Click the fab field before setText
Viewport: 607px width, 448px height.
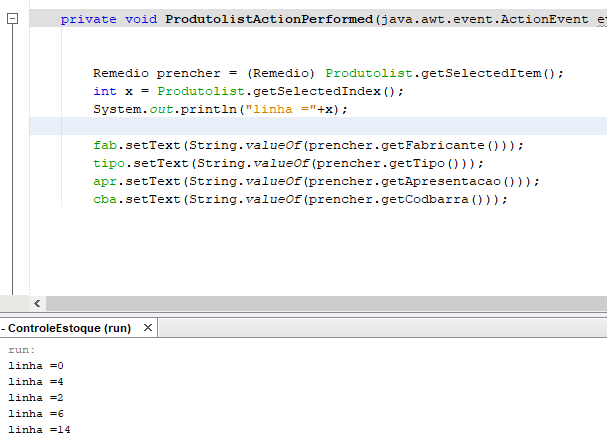pos(105,145)
